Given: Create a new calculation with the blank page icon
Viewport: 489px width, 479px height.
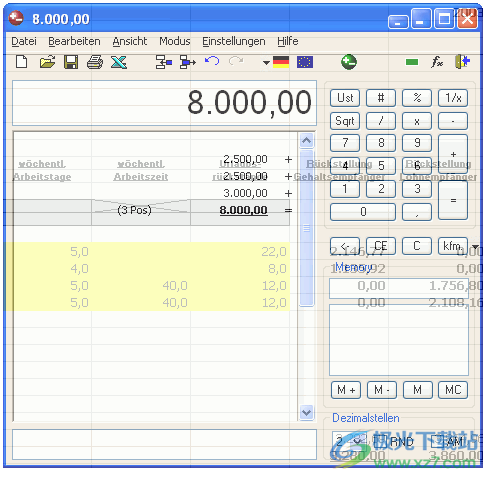Looking at the screenshot, I should click(22, 62).
